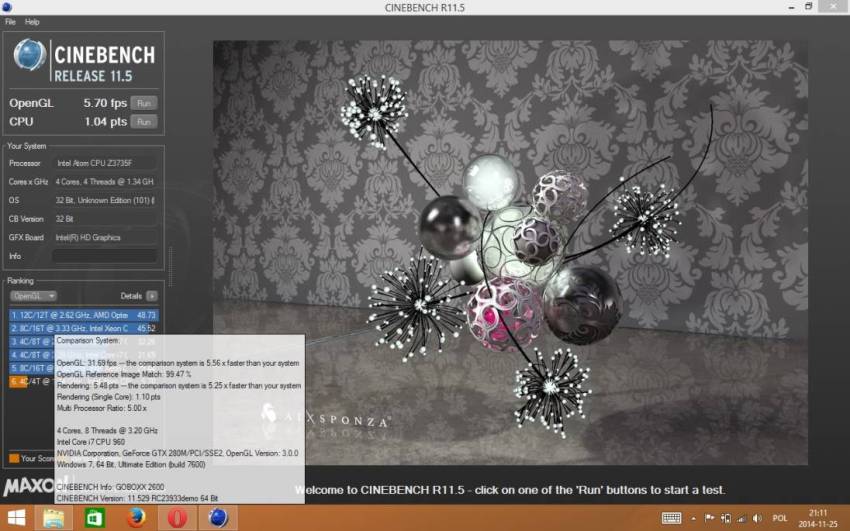Show hidden tray icons arrow
This screenshot has height=531, width=850.
pyautogui.click(x=693, y=519)
